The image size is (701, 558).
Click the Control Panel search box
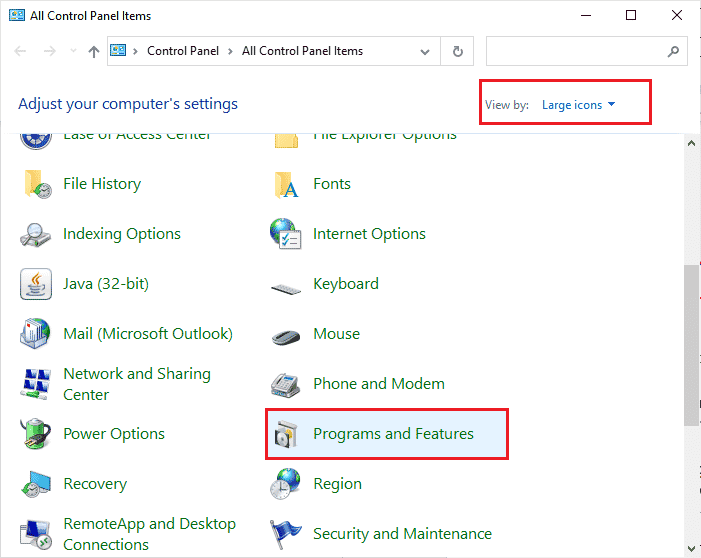point(587,51)
